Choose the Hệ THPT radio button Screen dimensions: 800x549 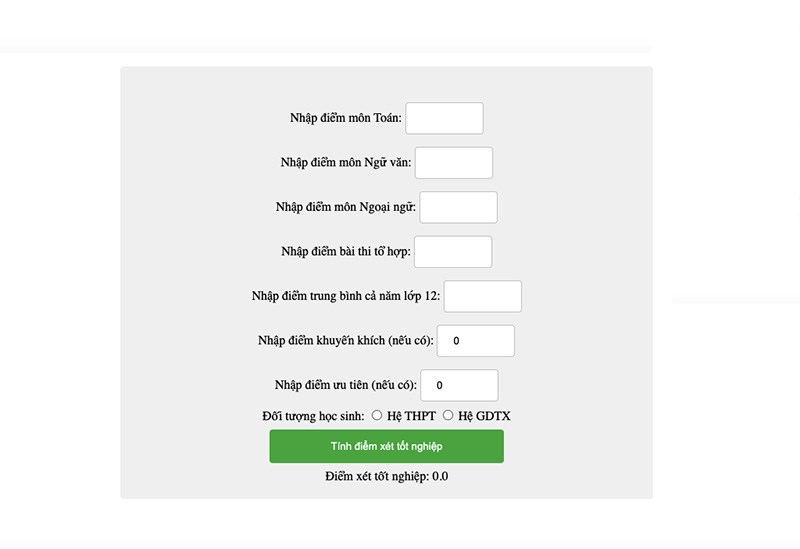pos(377,415)
